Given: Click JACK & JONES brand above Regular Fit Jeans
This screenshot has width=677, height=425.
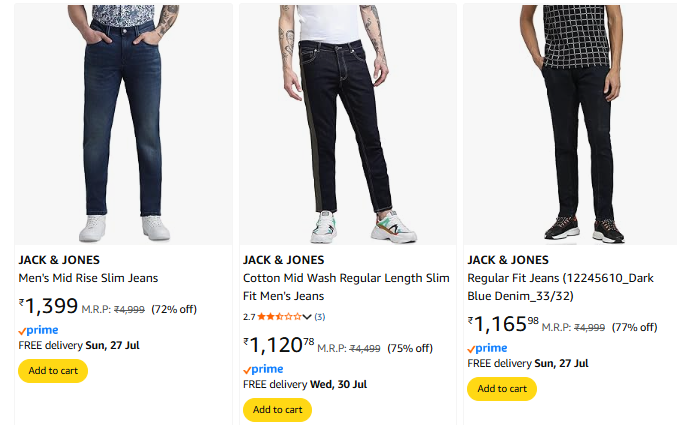Looking at the screenshot, I should tap(508, 260).
